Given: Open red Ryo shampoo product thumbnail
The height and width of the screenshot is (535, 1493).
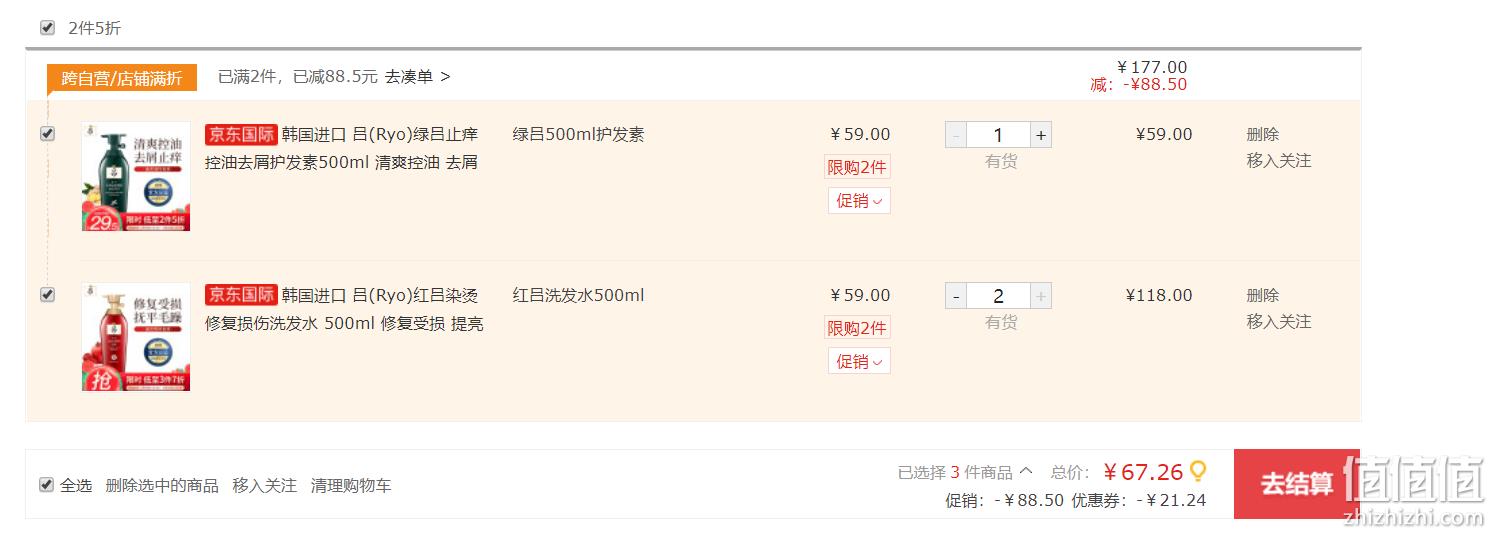Looking at the screenshot, I should pyautogui.click(x=136, y=337).
